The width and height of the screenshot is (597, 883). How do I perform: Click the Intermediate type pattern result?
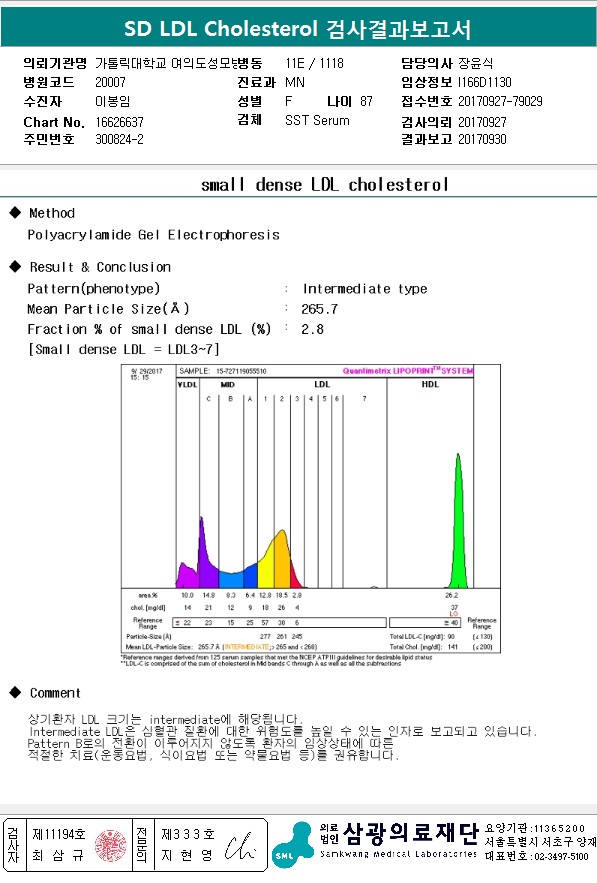(365, 289)
